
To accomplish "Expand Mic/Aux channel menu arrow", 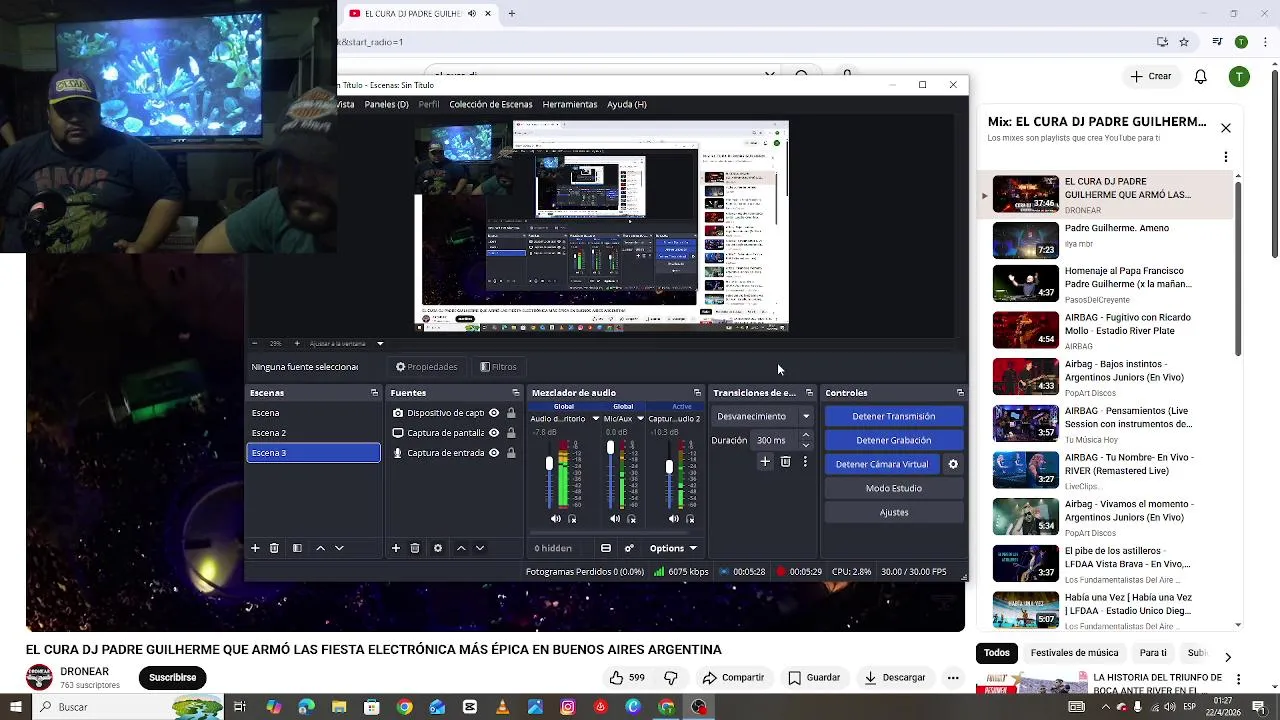I will point(640,419).
